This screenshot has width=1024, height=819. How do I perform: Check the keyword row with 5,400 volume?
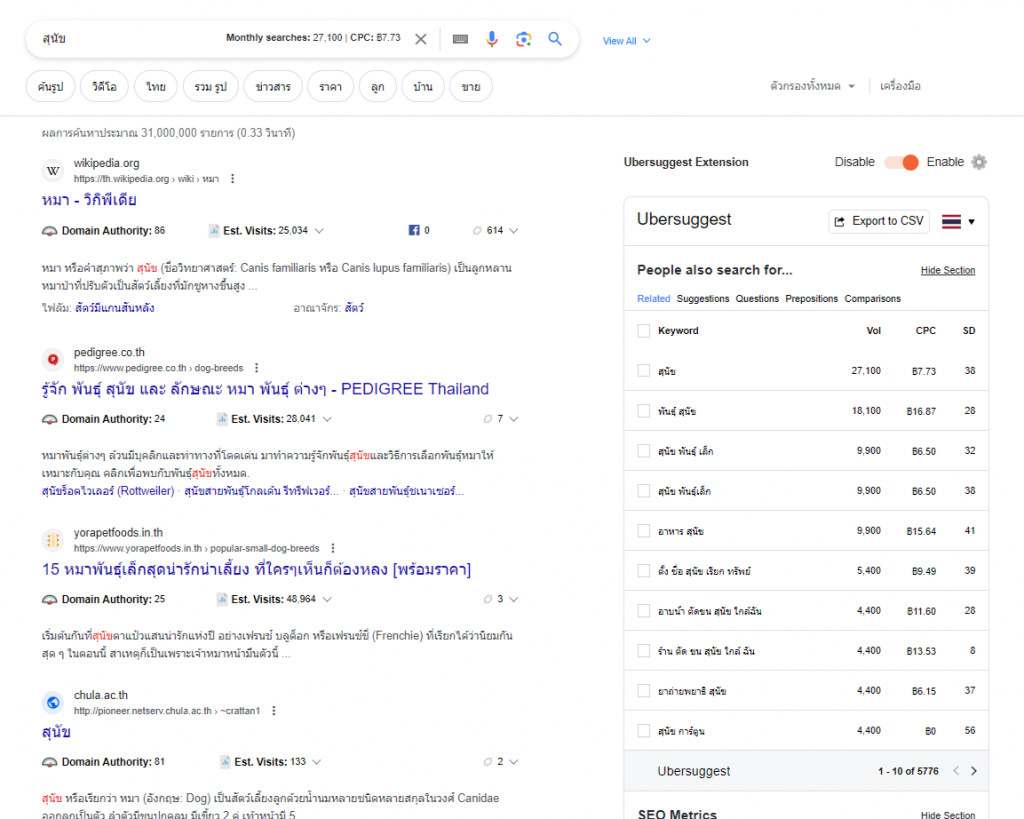(x=644, y=571)
